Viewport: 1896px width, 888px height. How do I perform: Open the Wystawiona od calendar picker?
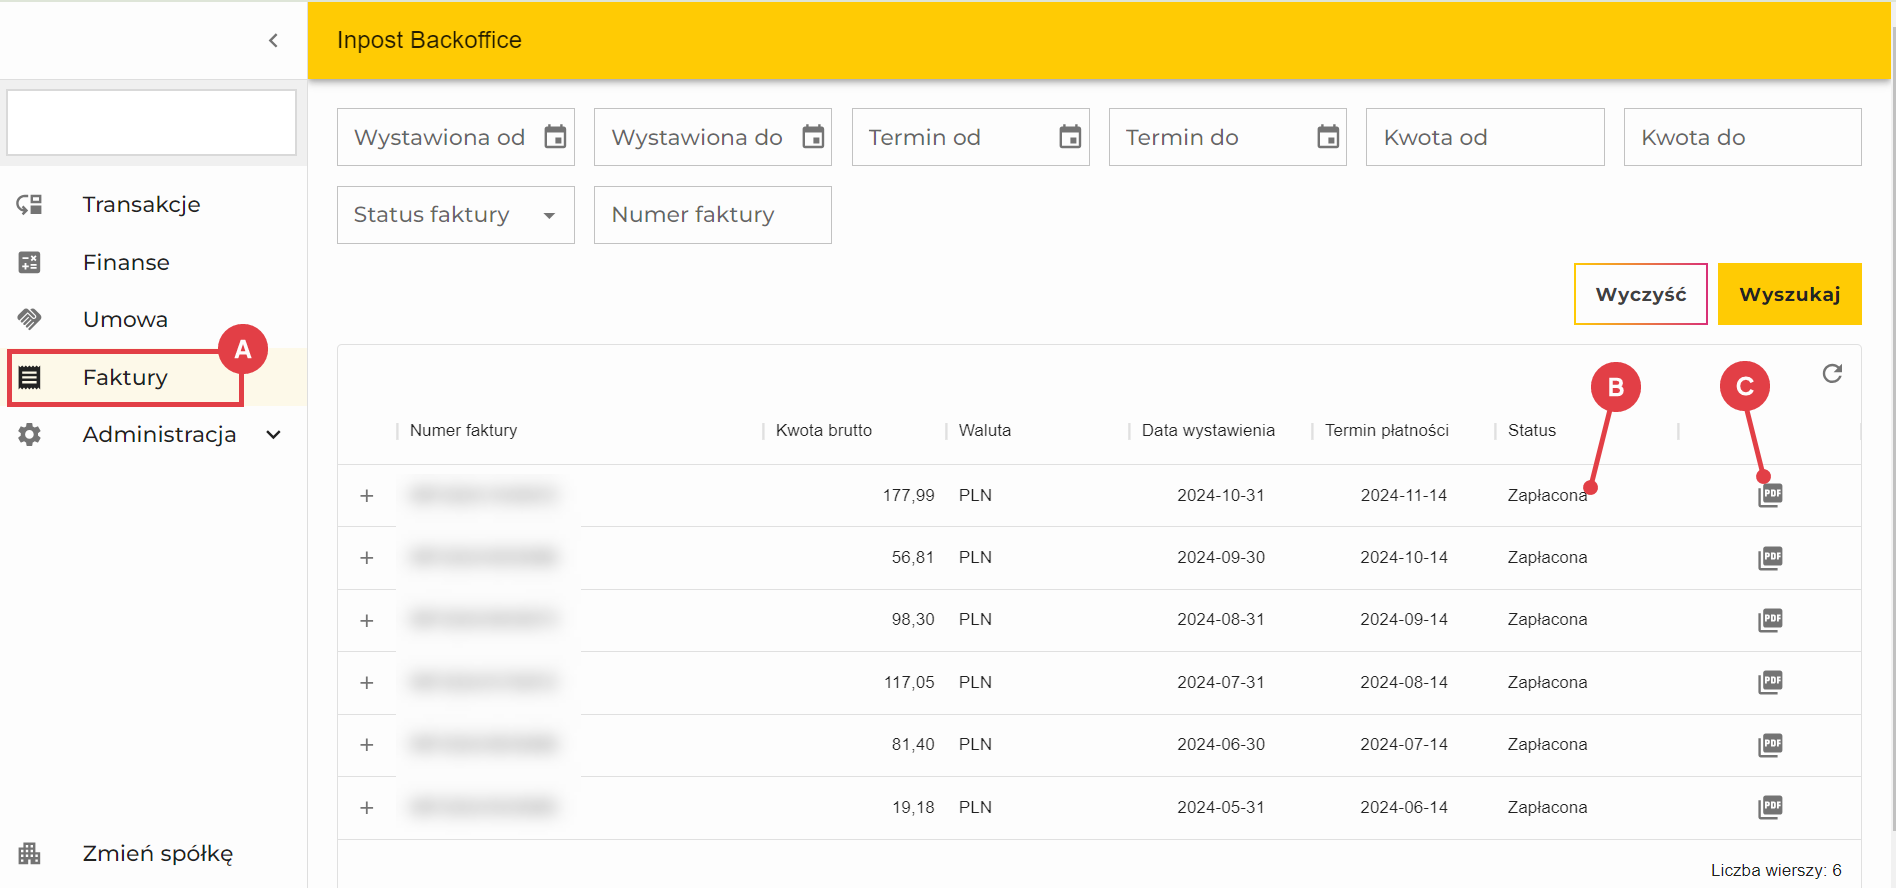pos(555,137)
